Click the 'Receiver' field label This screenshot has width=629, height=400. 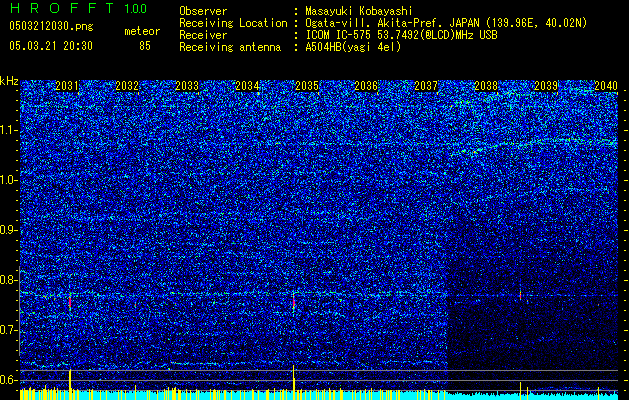coord(203,35)
